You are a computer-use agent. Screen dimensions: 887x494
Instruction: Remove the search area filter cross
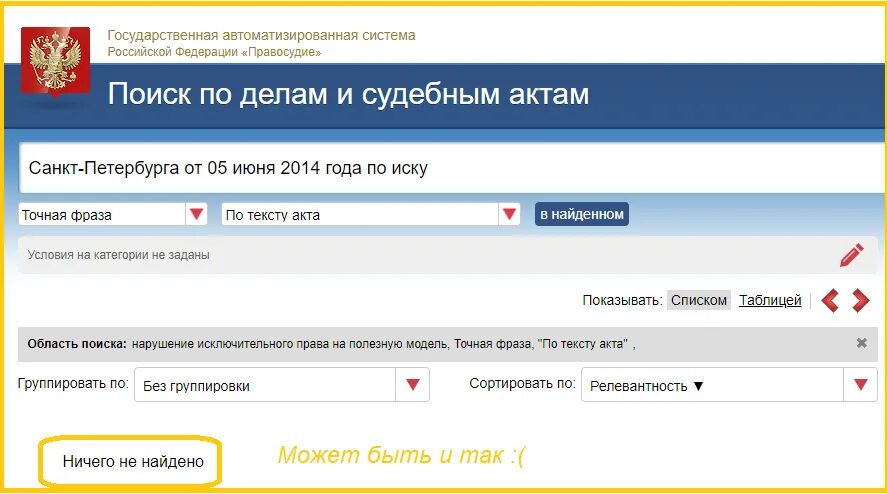point(862,343)
